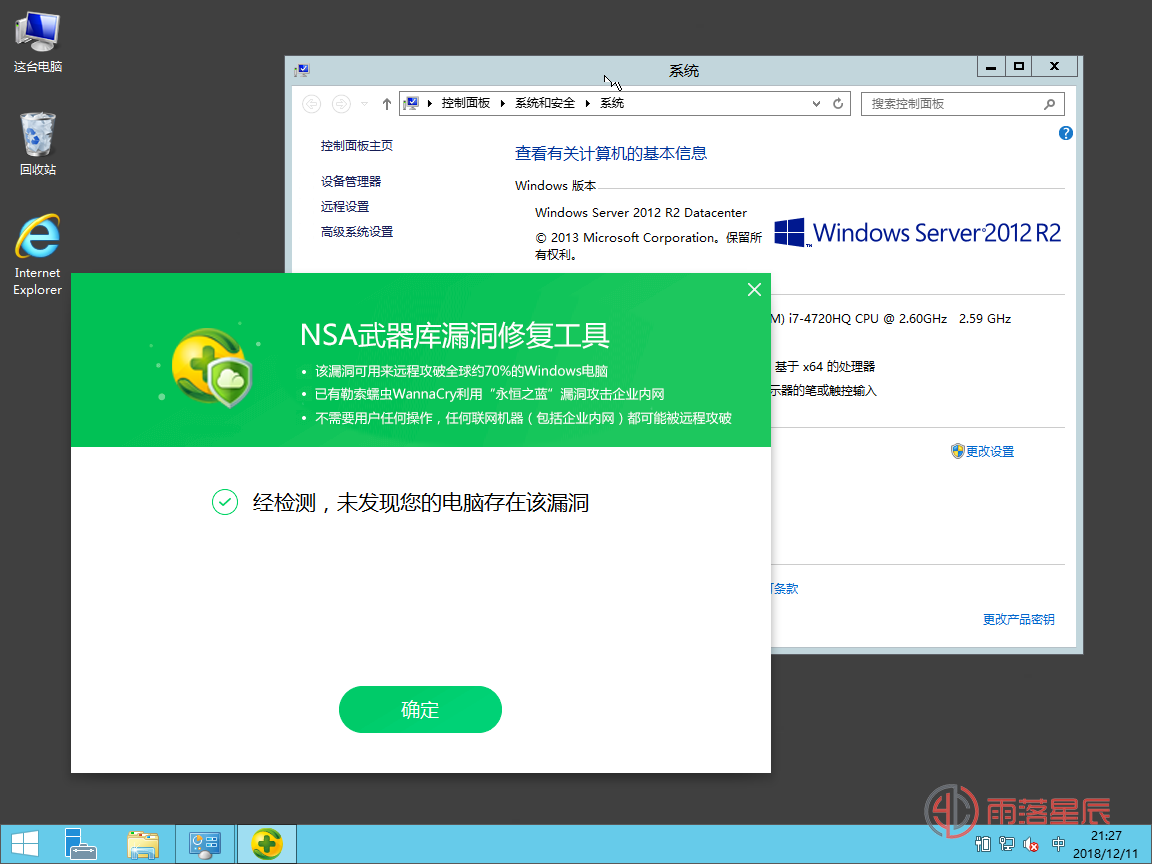This screenshot has width=1152, height=864.
Task: Click the 系统和安全 breadcrumb
Action: (544, 103)
